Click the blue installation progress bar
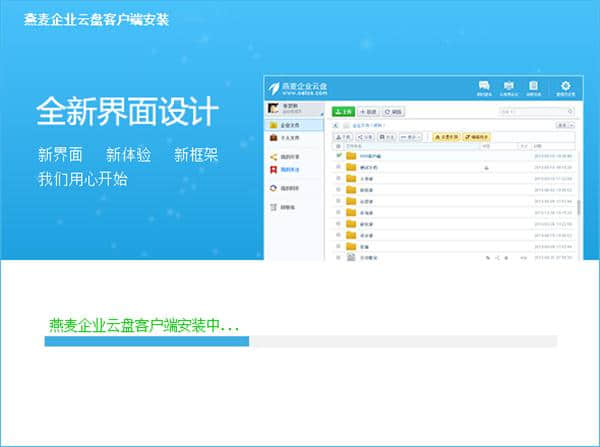This screenshot has height=447, width=600. click(147, 341)
